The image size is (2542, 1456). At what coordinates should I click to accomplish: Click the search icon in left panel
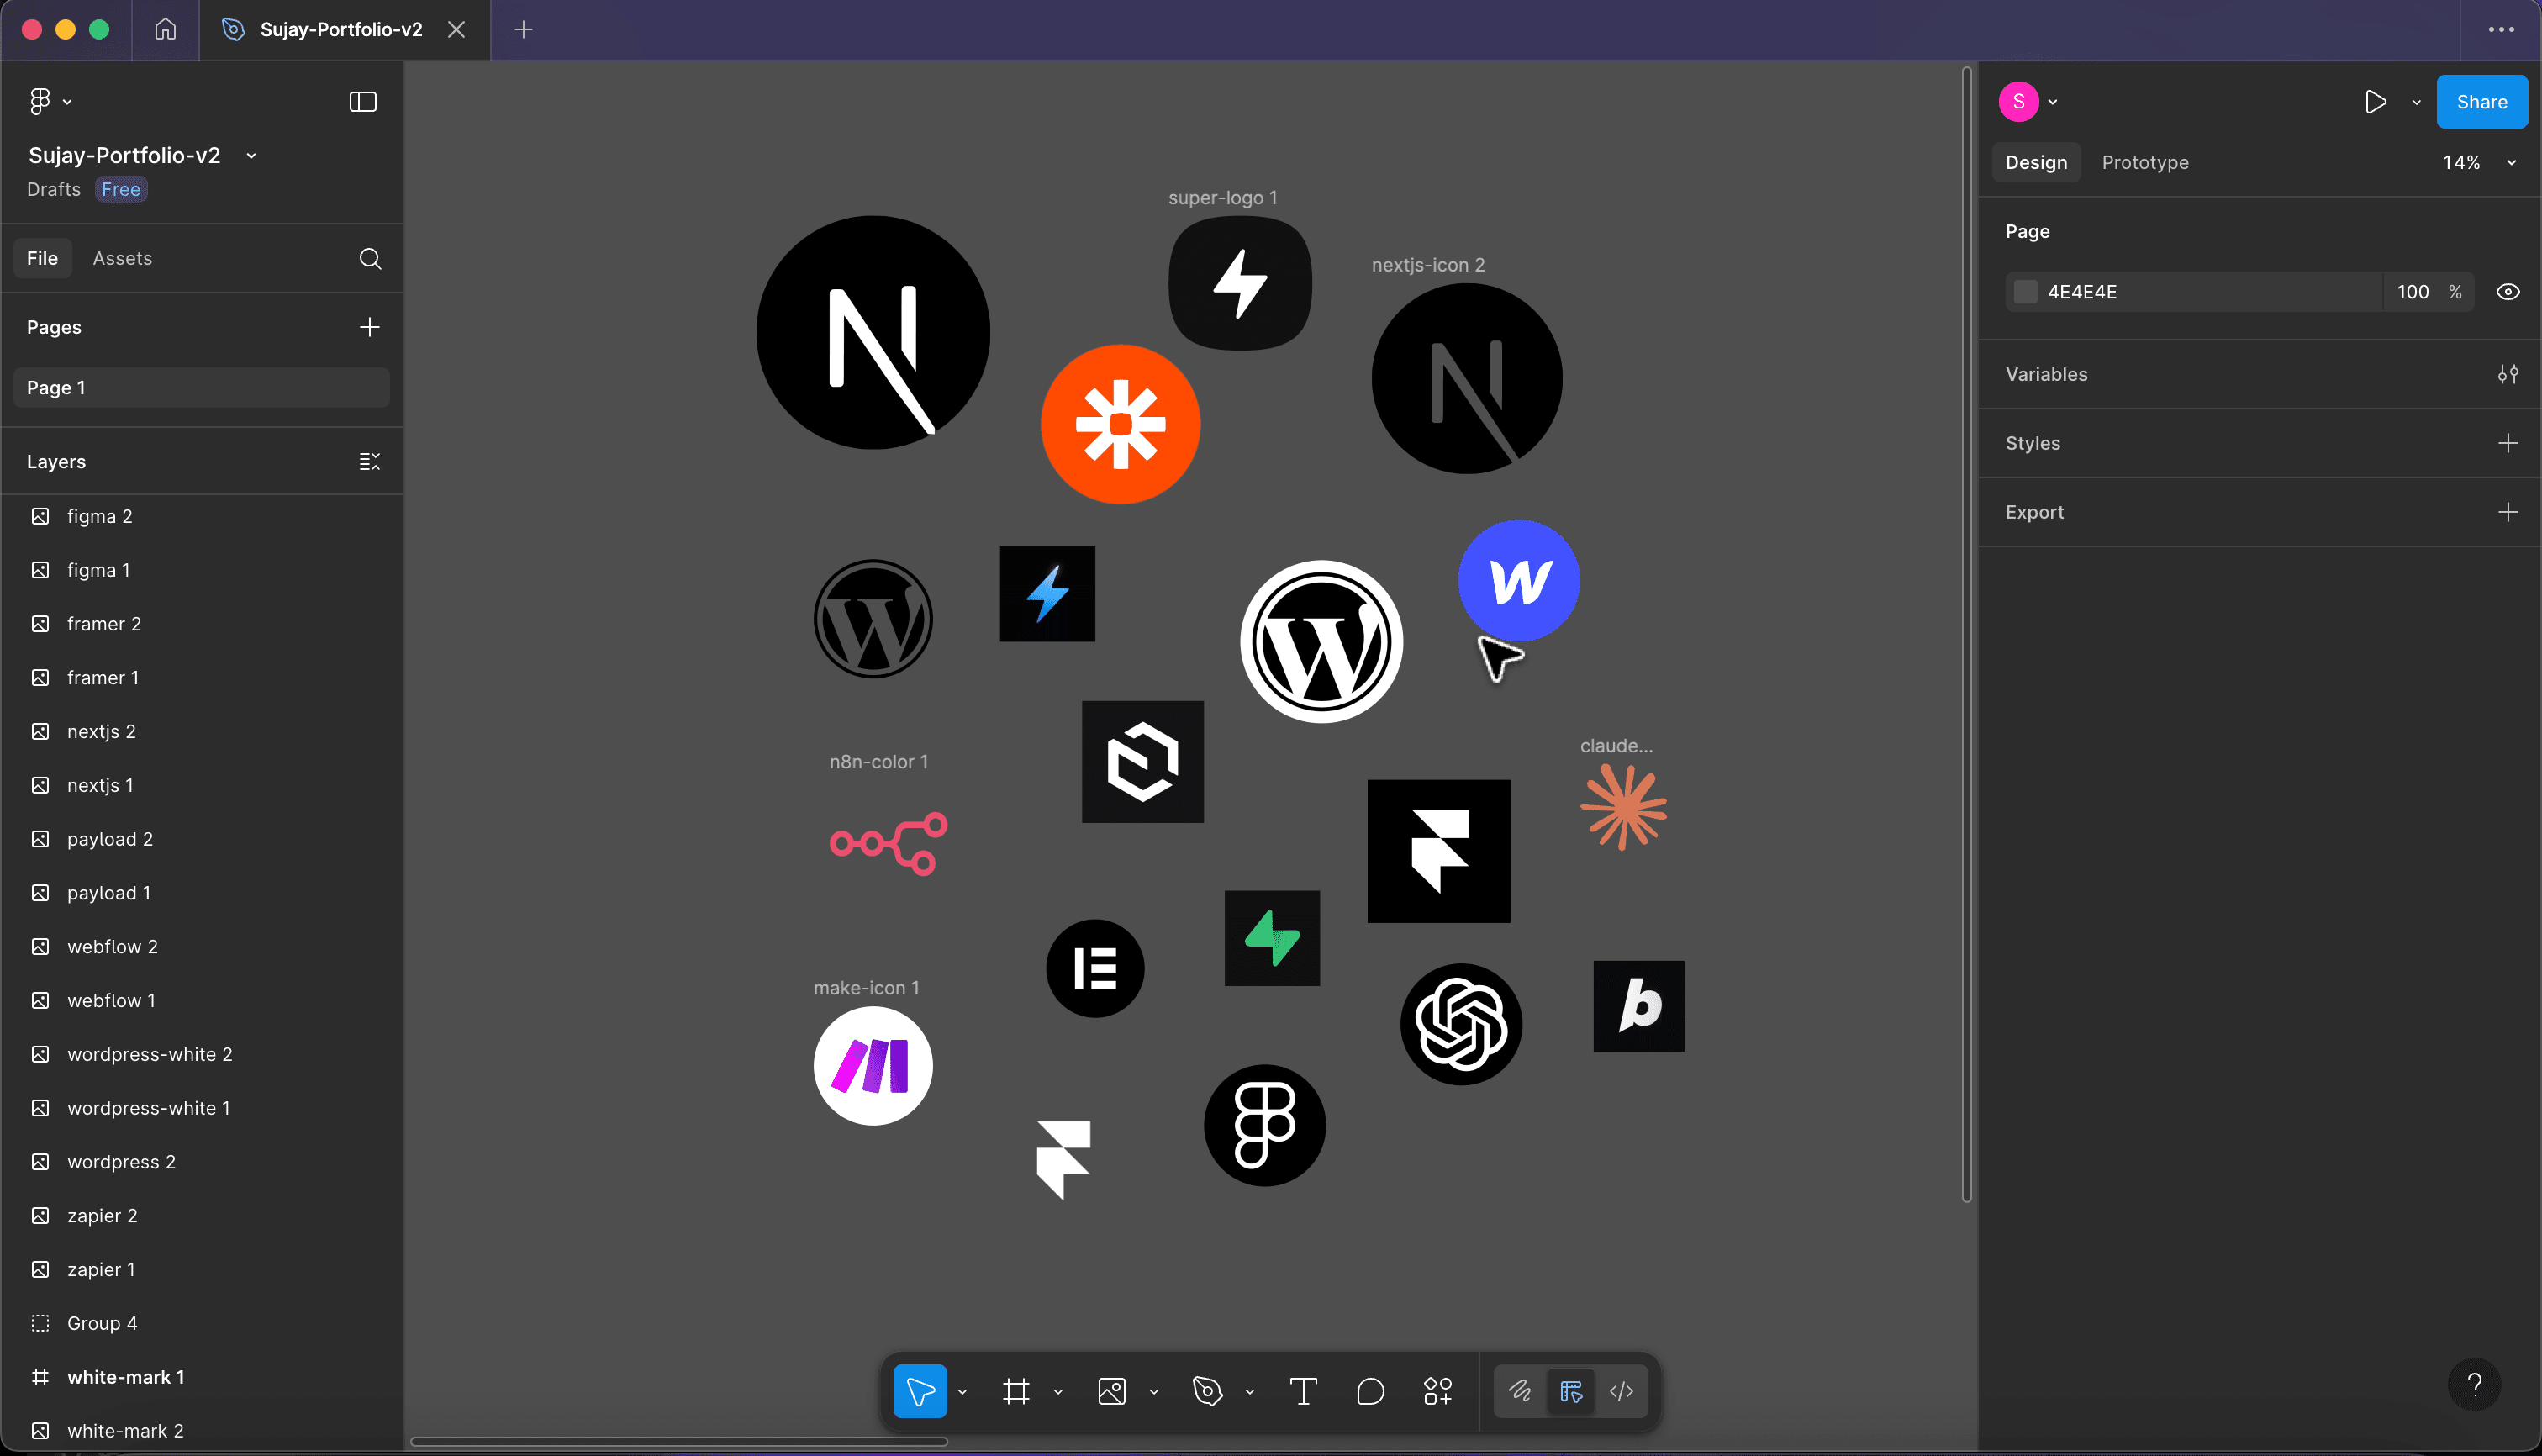pos(370,259)
